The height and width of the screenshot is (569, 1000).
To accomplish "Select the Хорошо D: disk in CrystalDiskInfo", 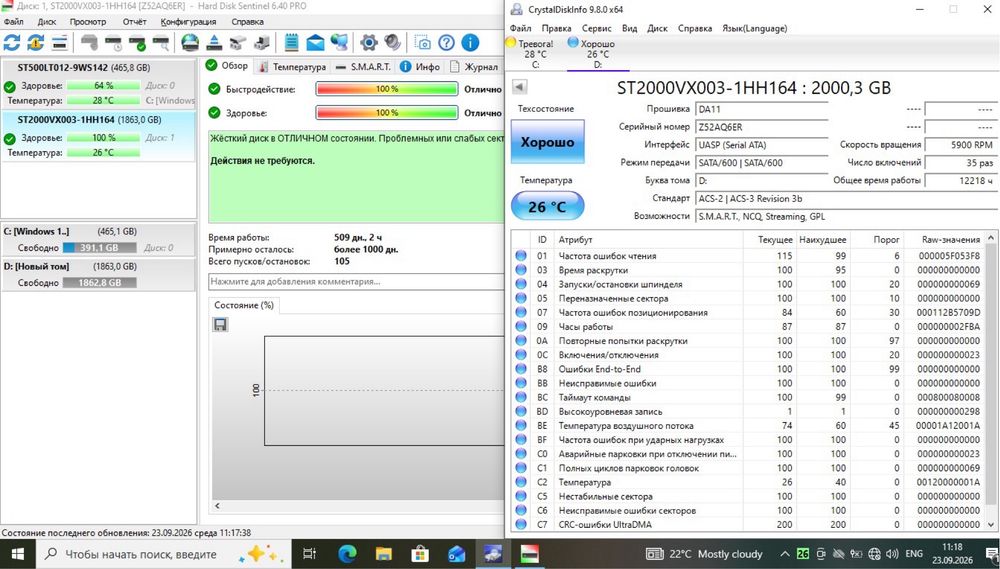I will click(x=598, y=54).
